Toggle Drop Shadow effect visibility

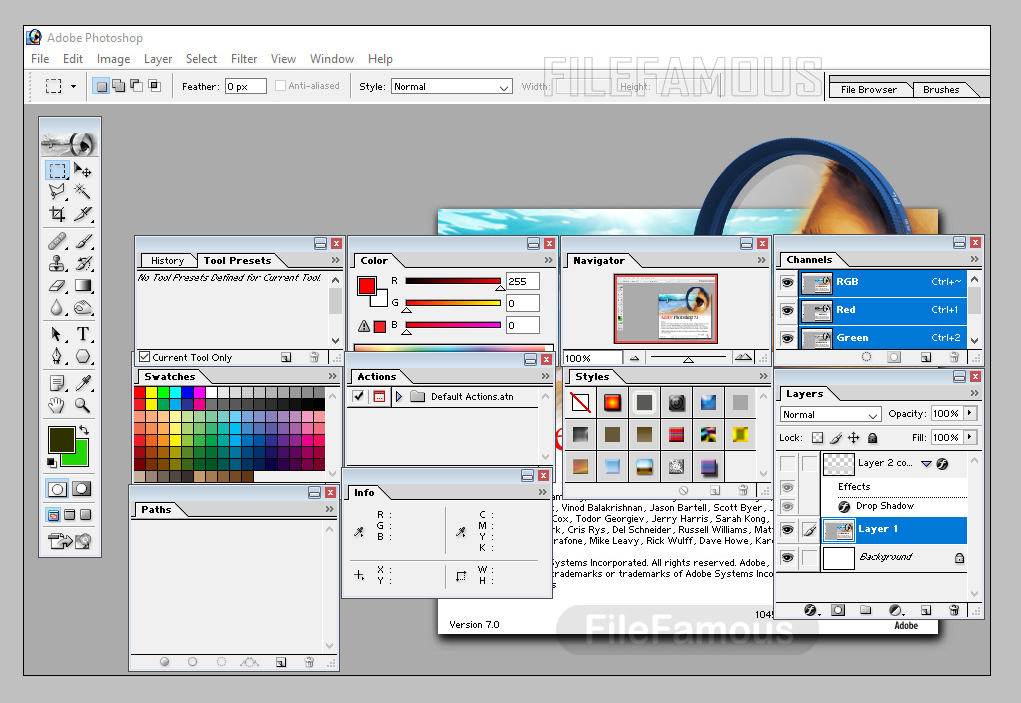point(787,506)
